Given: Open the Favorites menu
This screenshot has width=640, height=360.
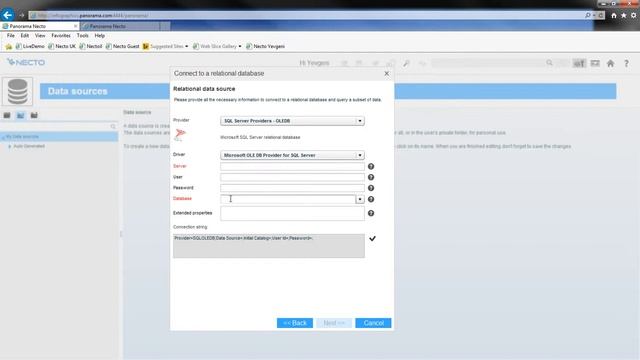Looking at the screenshot, I should pyautogui.click(x=61, y=36).
